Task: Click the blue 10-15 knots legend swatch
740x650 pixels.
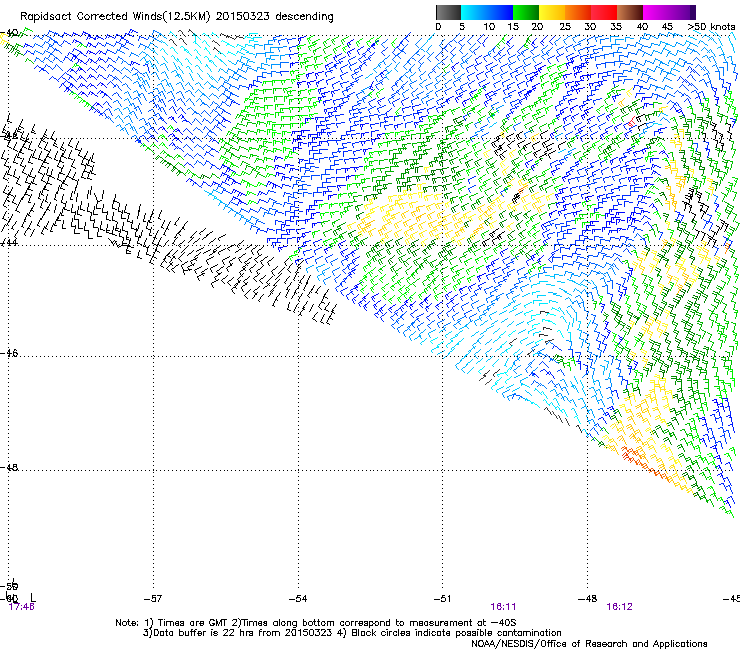Action: coord(500,12)
